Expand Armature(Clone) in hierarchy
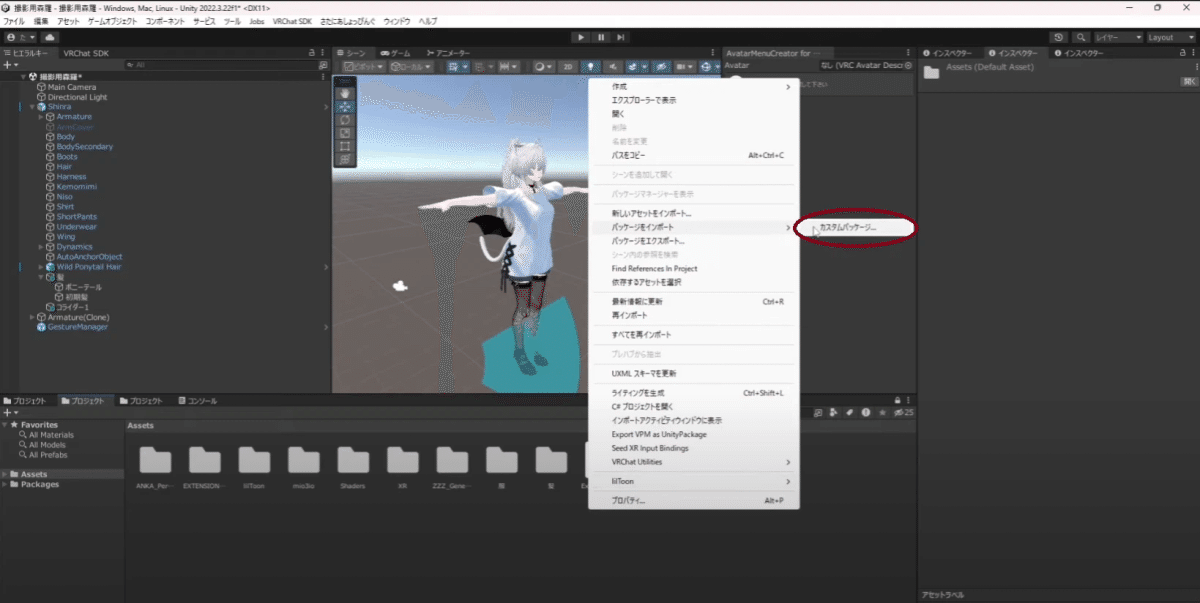Image resolution: width=1200 pixels, height=603 pixels. pyautogui.click(x=32, y=317)
